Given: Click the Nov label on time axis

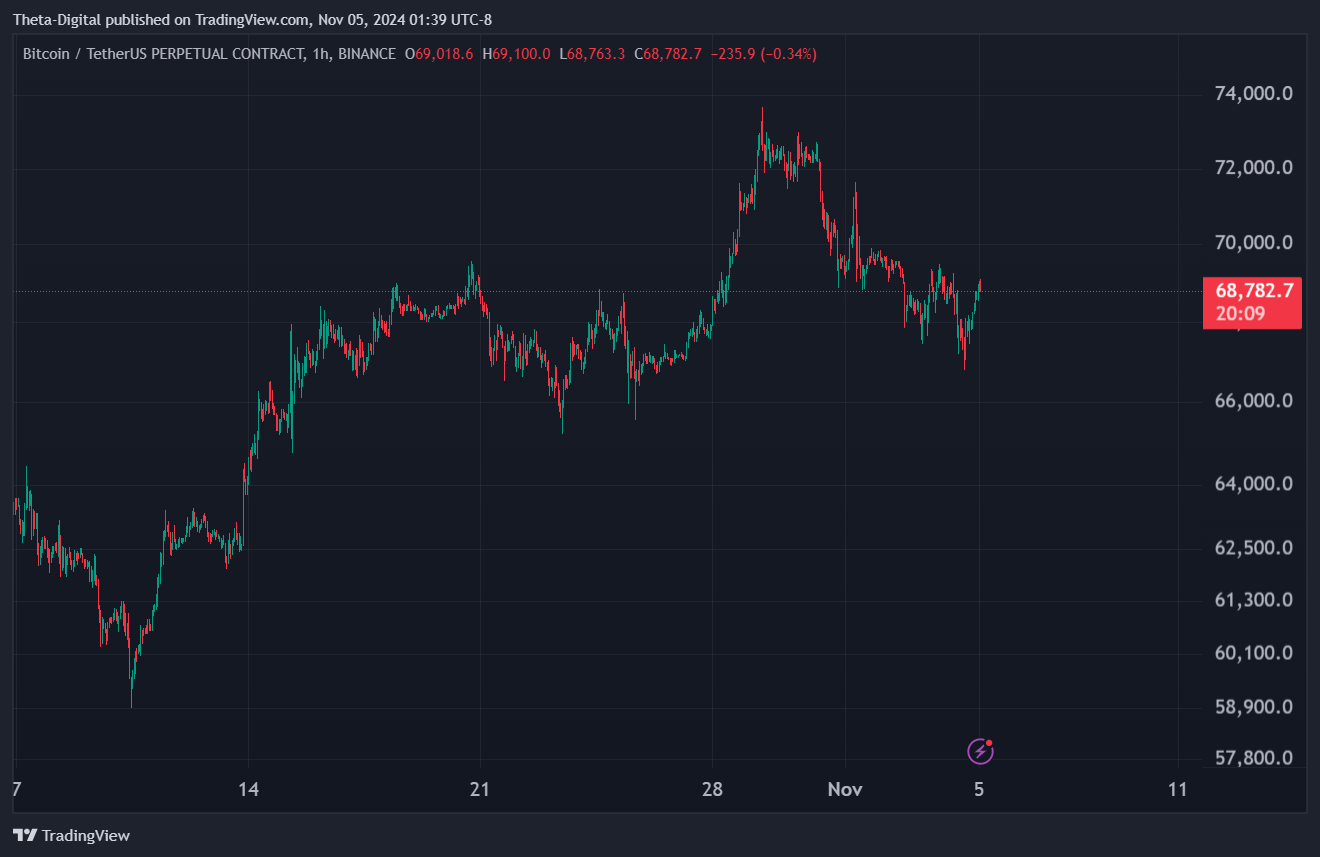Looking at the screenshot, I should coord(845,789).
